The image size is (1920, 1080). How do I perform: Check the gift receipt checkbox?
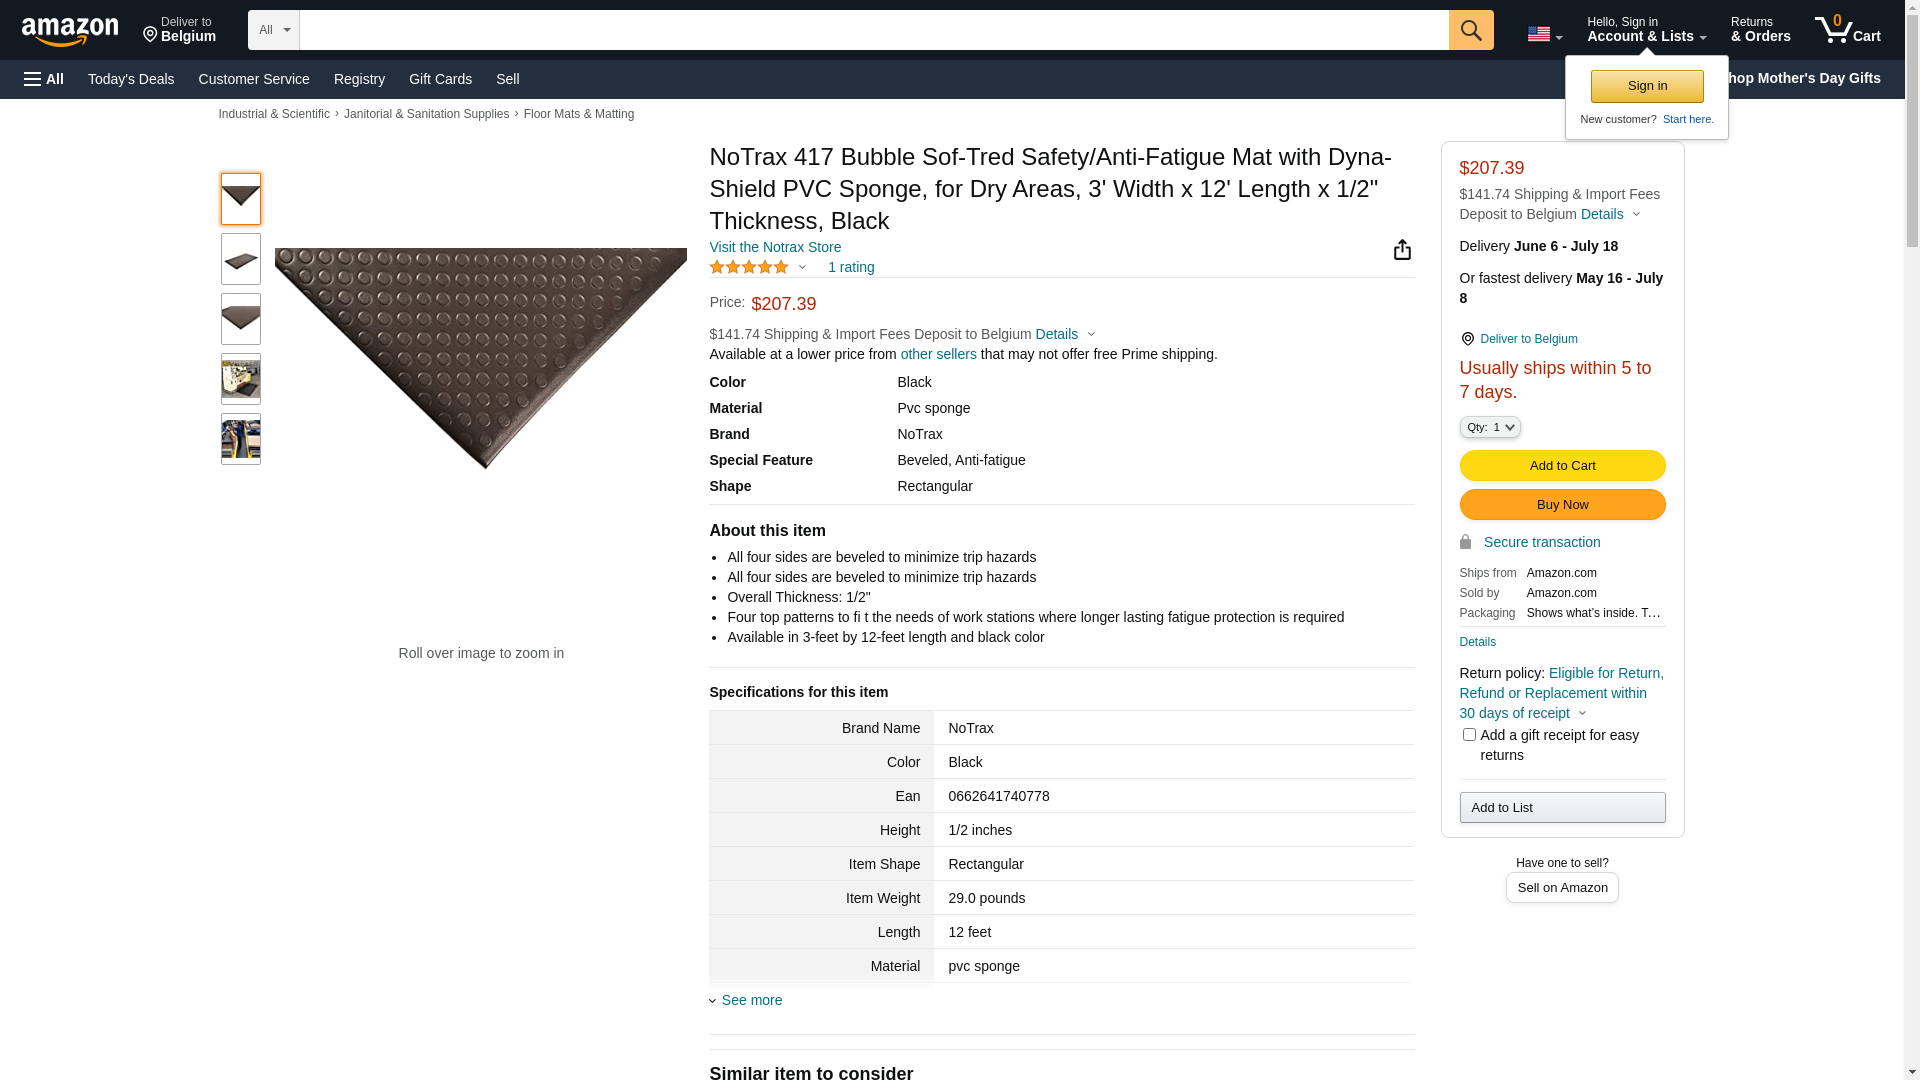click(x=1469, y=735)
